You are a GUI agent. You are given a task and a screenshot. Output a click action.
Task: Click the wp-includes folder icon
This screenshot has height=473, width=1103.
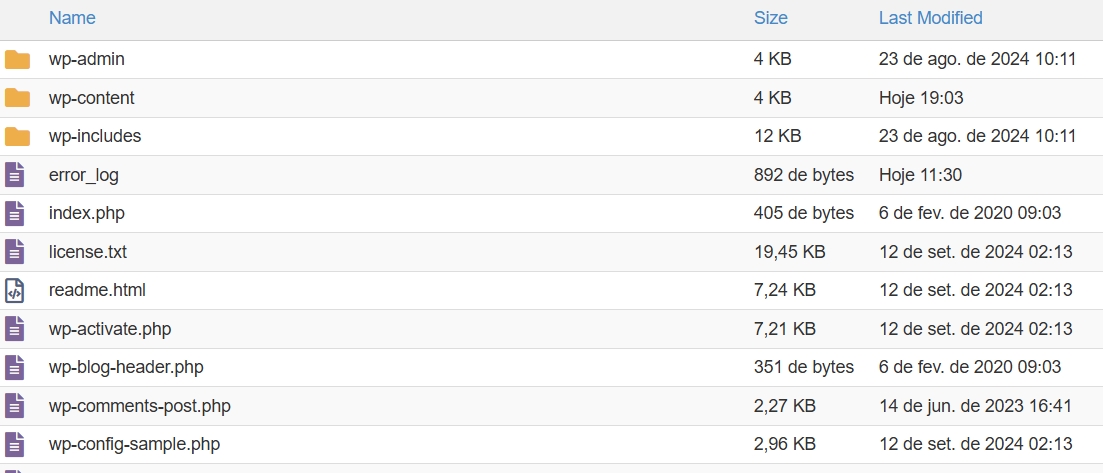17,136
